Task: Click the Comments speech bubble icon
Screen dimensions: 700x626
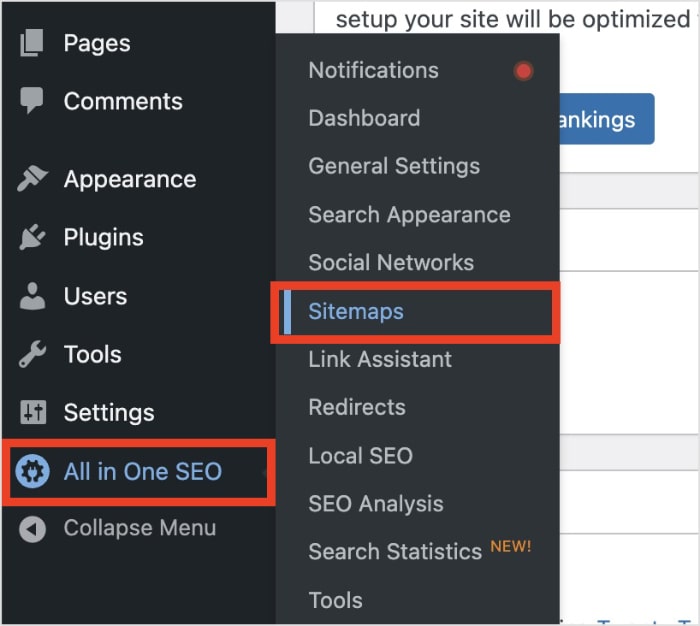Action: pos(32,100)
